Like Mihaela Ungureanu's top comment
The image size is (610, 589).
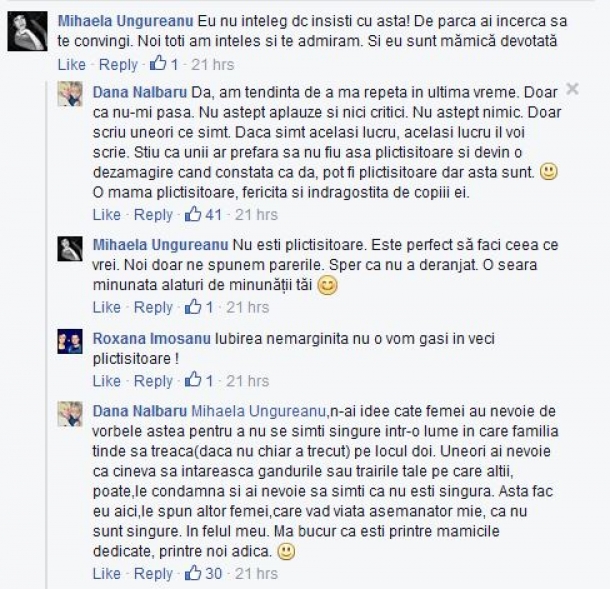click(72, 64)
